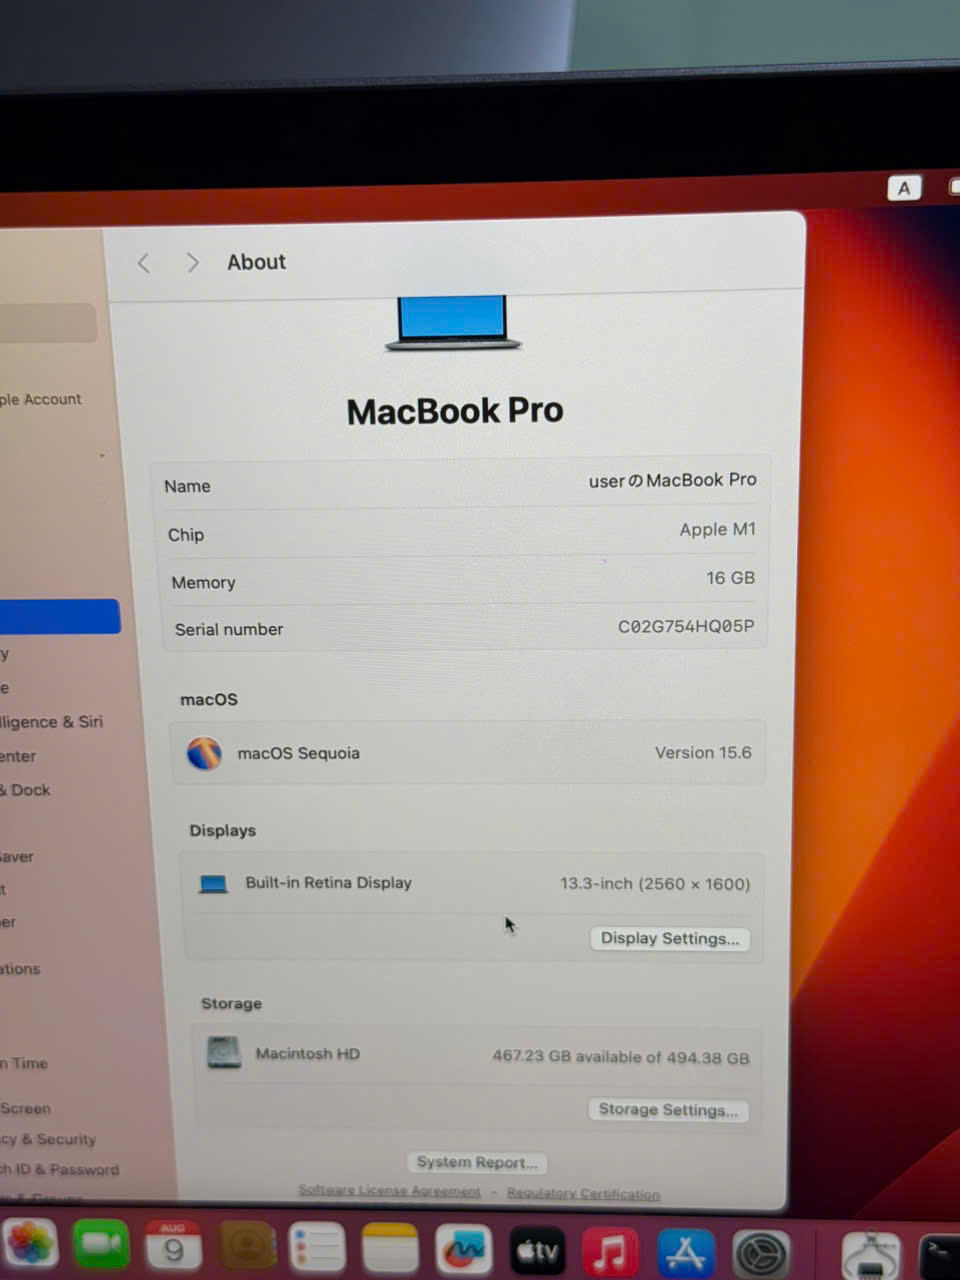Select the highlighted blue sidebar item

point(60,616)
